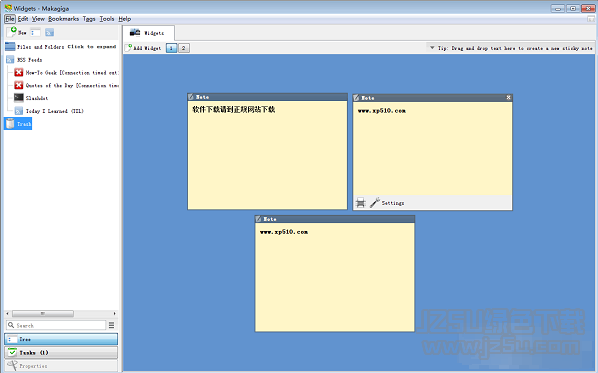598x373 pixels.
Task: Click the tree view icon beside New
Action: [x=35, y=33]
